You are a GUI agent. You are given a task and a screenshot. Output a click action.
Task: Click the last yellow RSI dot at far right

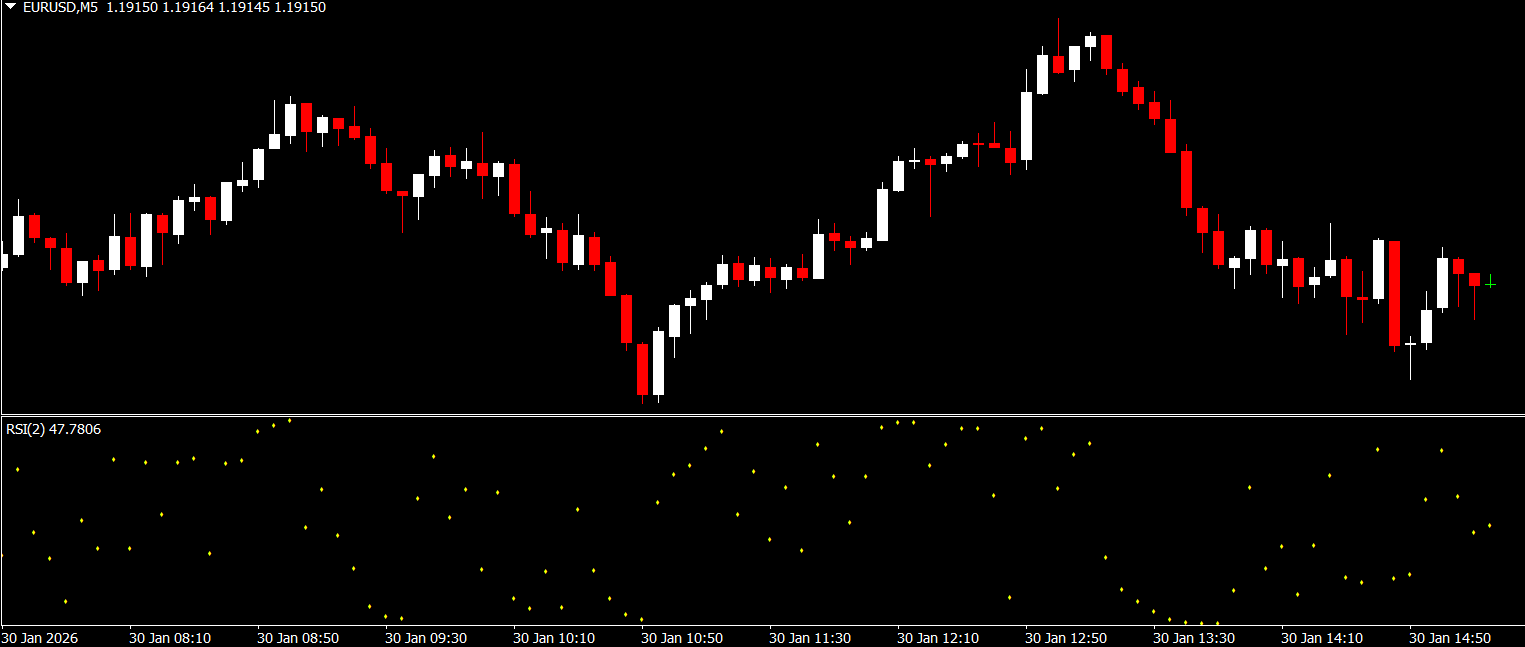(x=1490, y=525)
